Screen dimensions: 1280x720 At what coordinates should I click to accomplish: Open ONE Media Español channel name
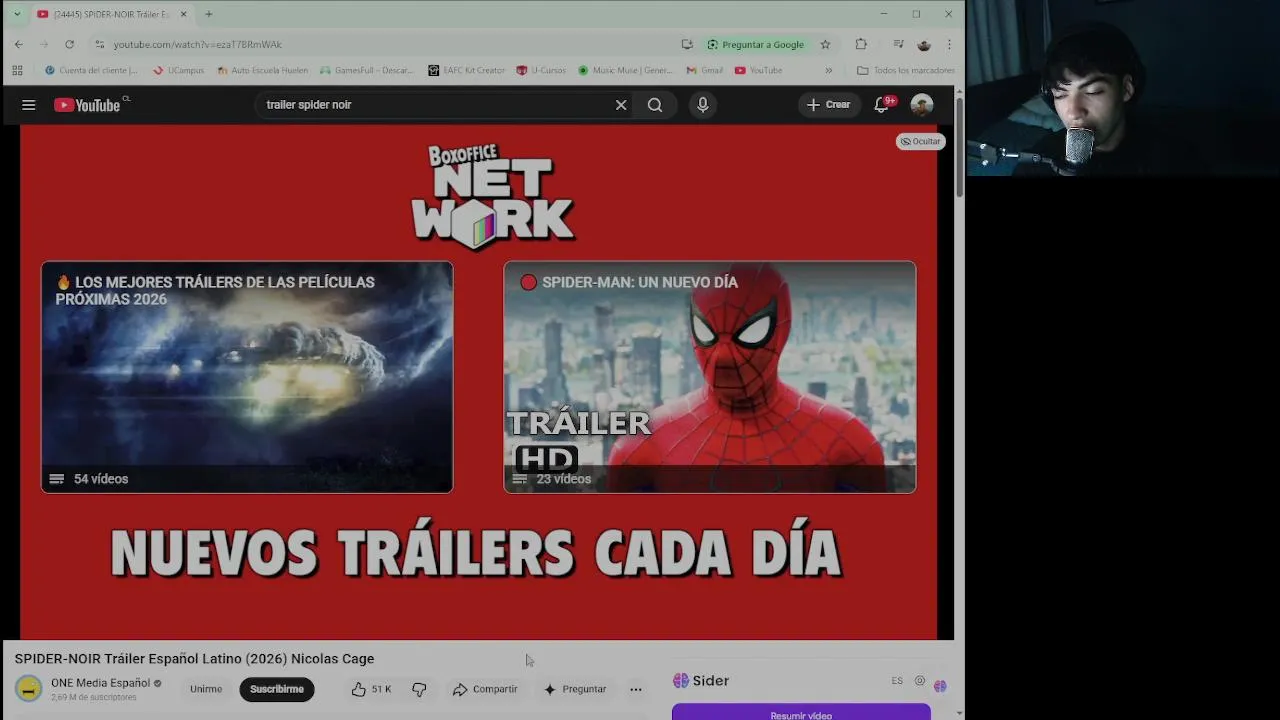coord(101,683)
